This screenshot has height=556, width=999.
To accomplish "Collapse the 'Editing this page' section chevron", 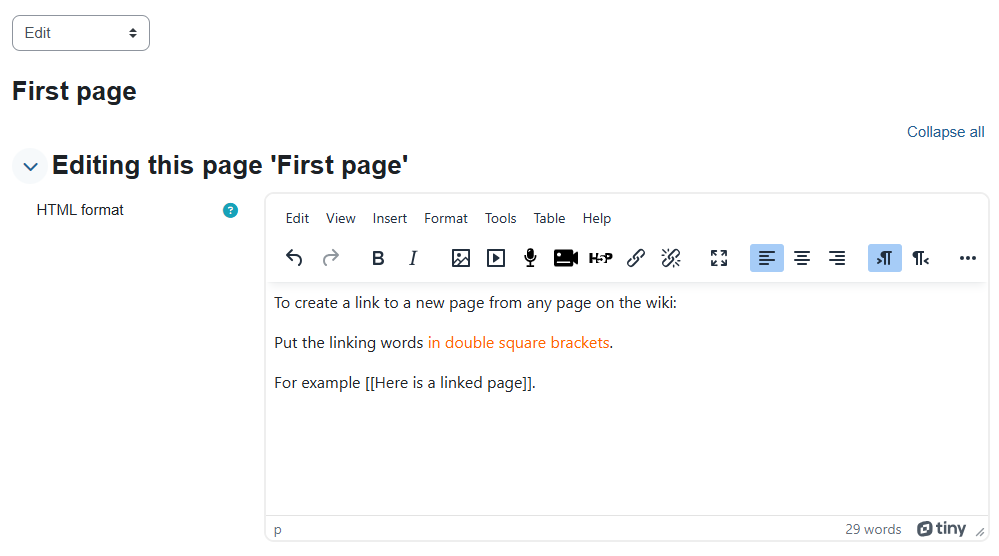I will point(30,166).
